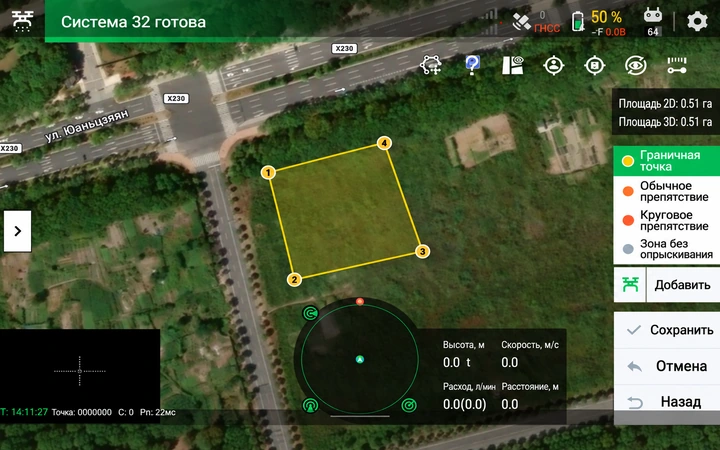
Task: Tap the map layers view icon
Action: [x=513, y=65]
